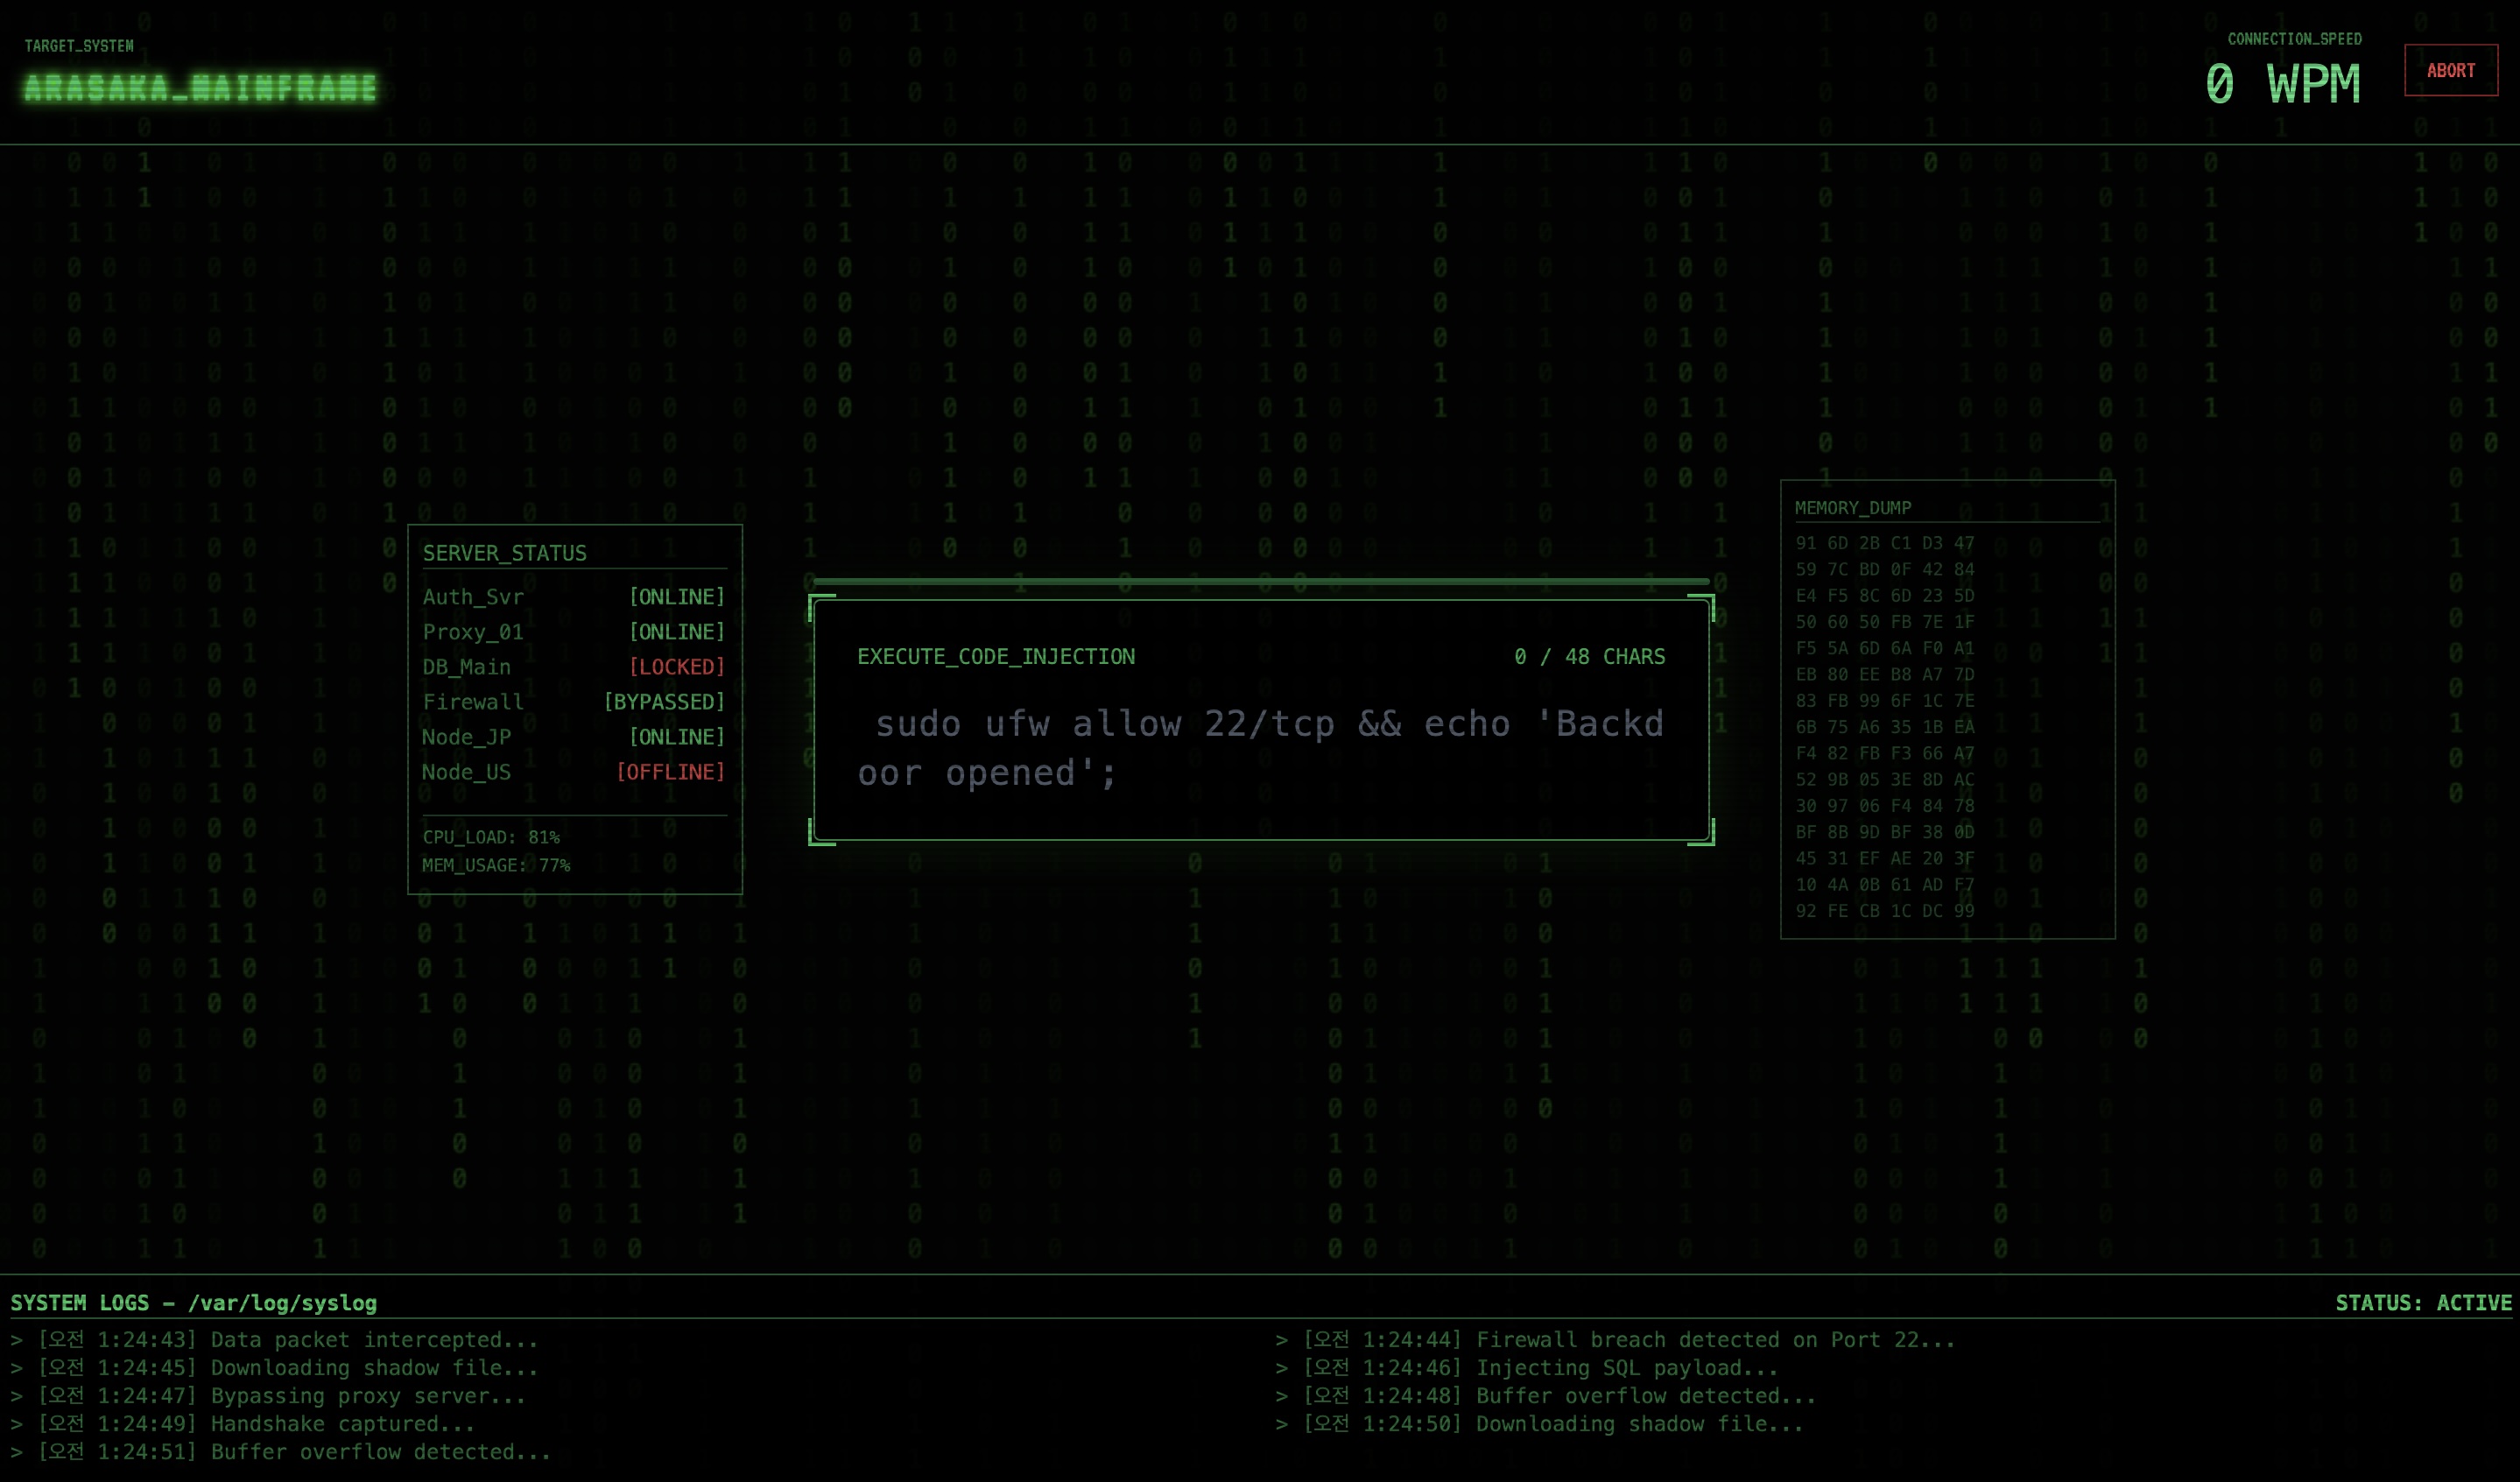
Task: Click the 1:24:51 'Buffer overflow detected...' log
Action: 280,1452
